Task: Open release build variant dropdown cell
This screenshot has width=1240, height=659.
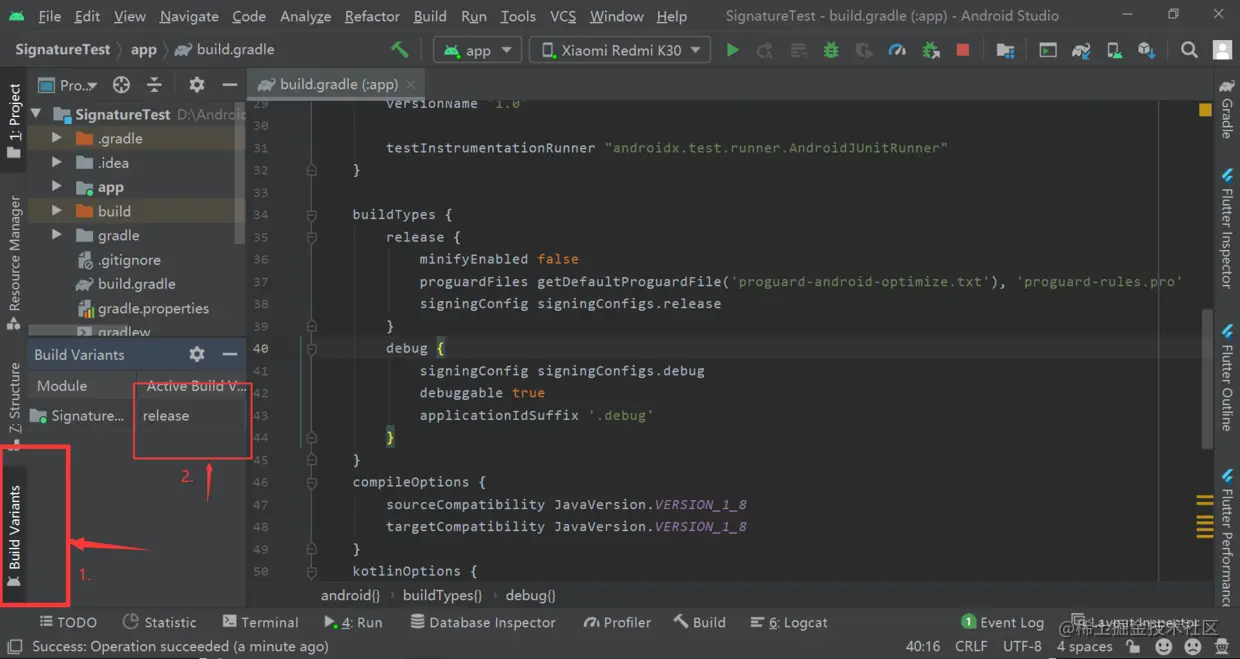Action: click(190, 416)
